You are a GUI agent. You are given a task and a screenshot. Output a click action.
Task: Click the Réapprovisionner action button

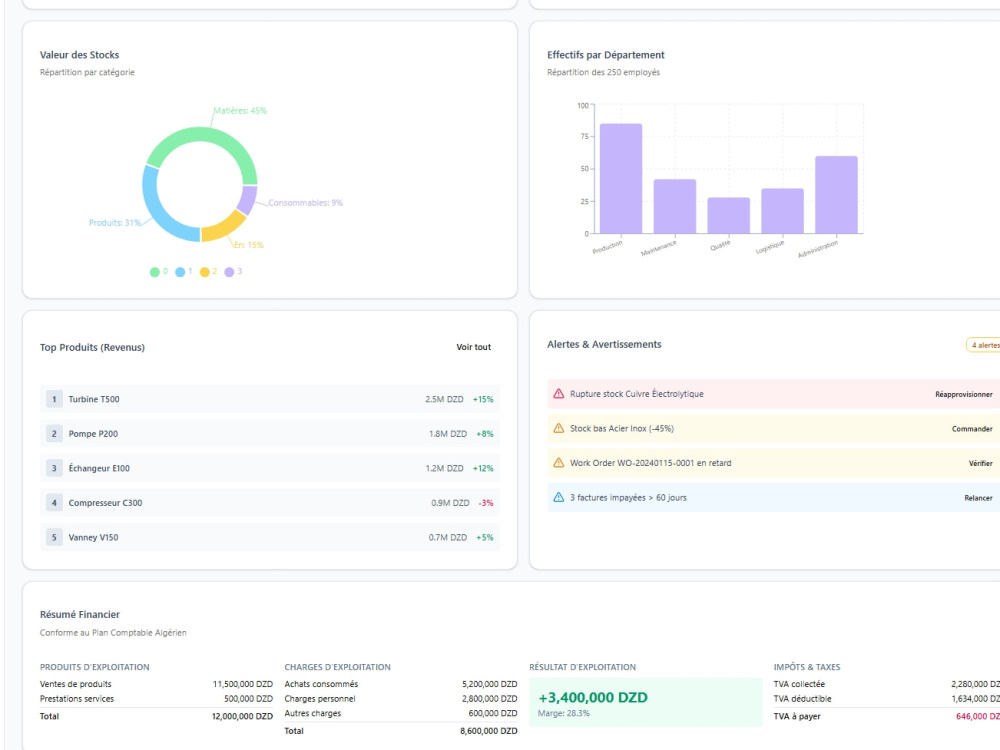(964, 394)
